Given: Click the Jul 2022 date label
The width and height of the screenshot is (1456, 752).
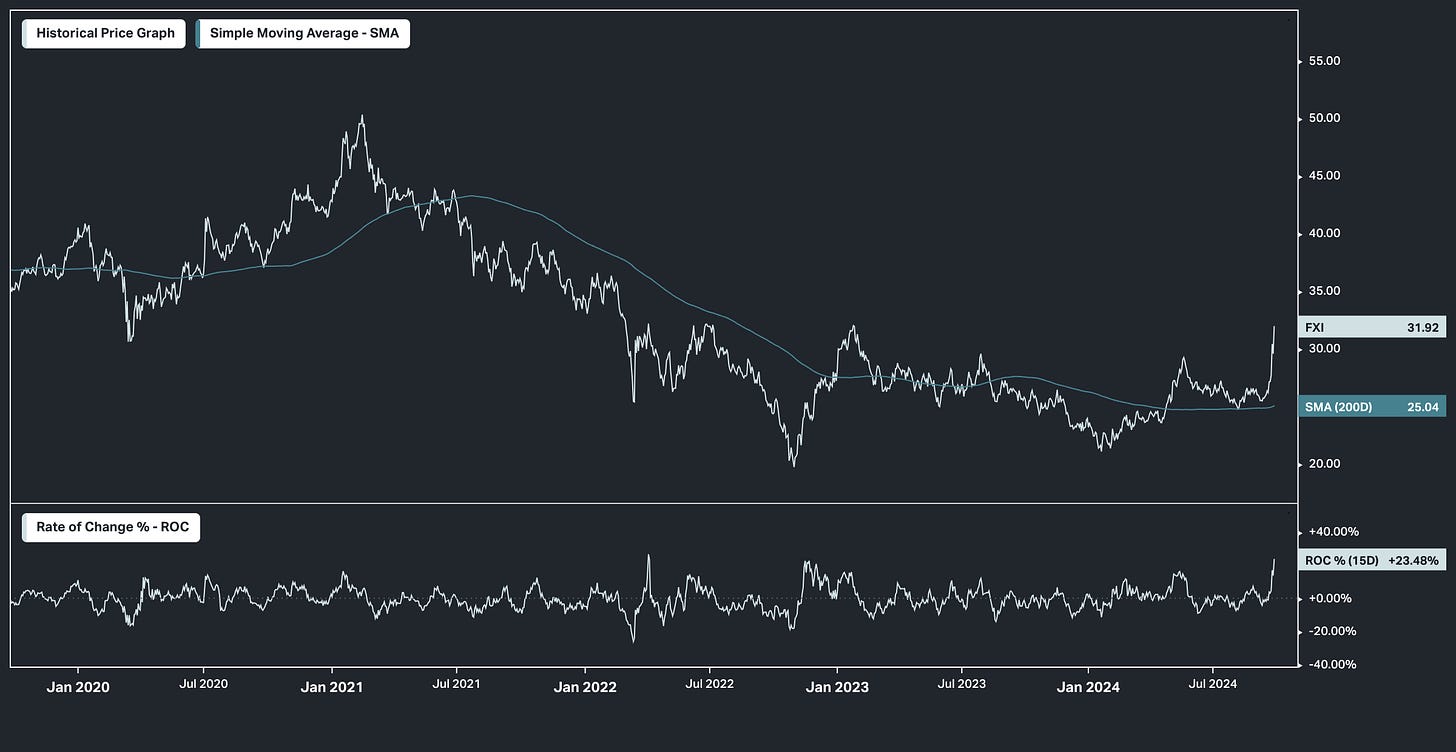Looking at the screenshot, I should click(x=709, y=685).
